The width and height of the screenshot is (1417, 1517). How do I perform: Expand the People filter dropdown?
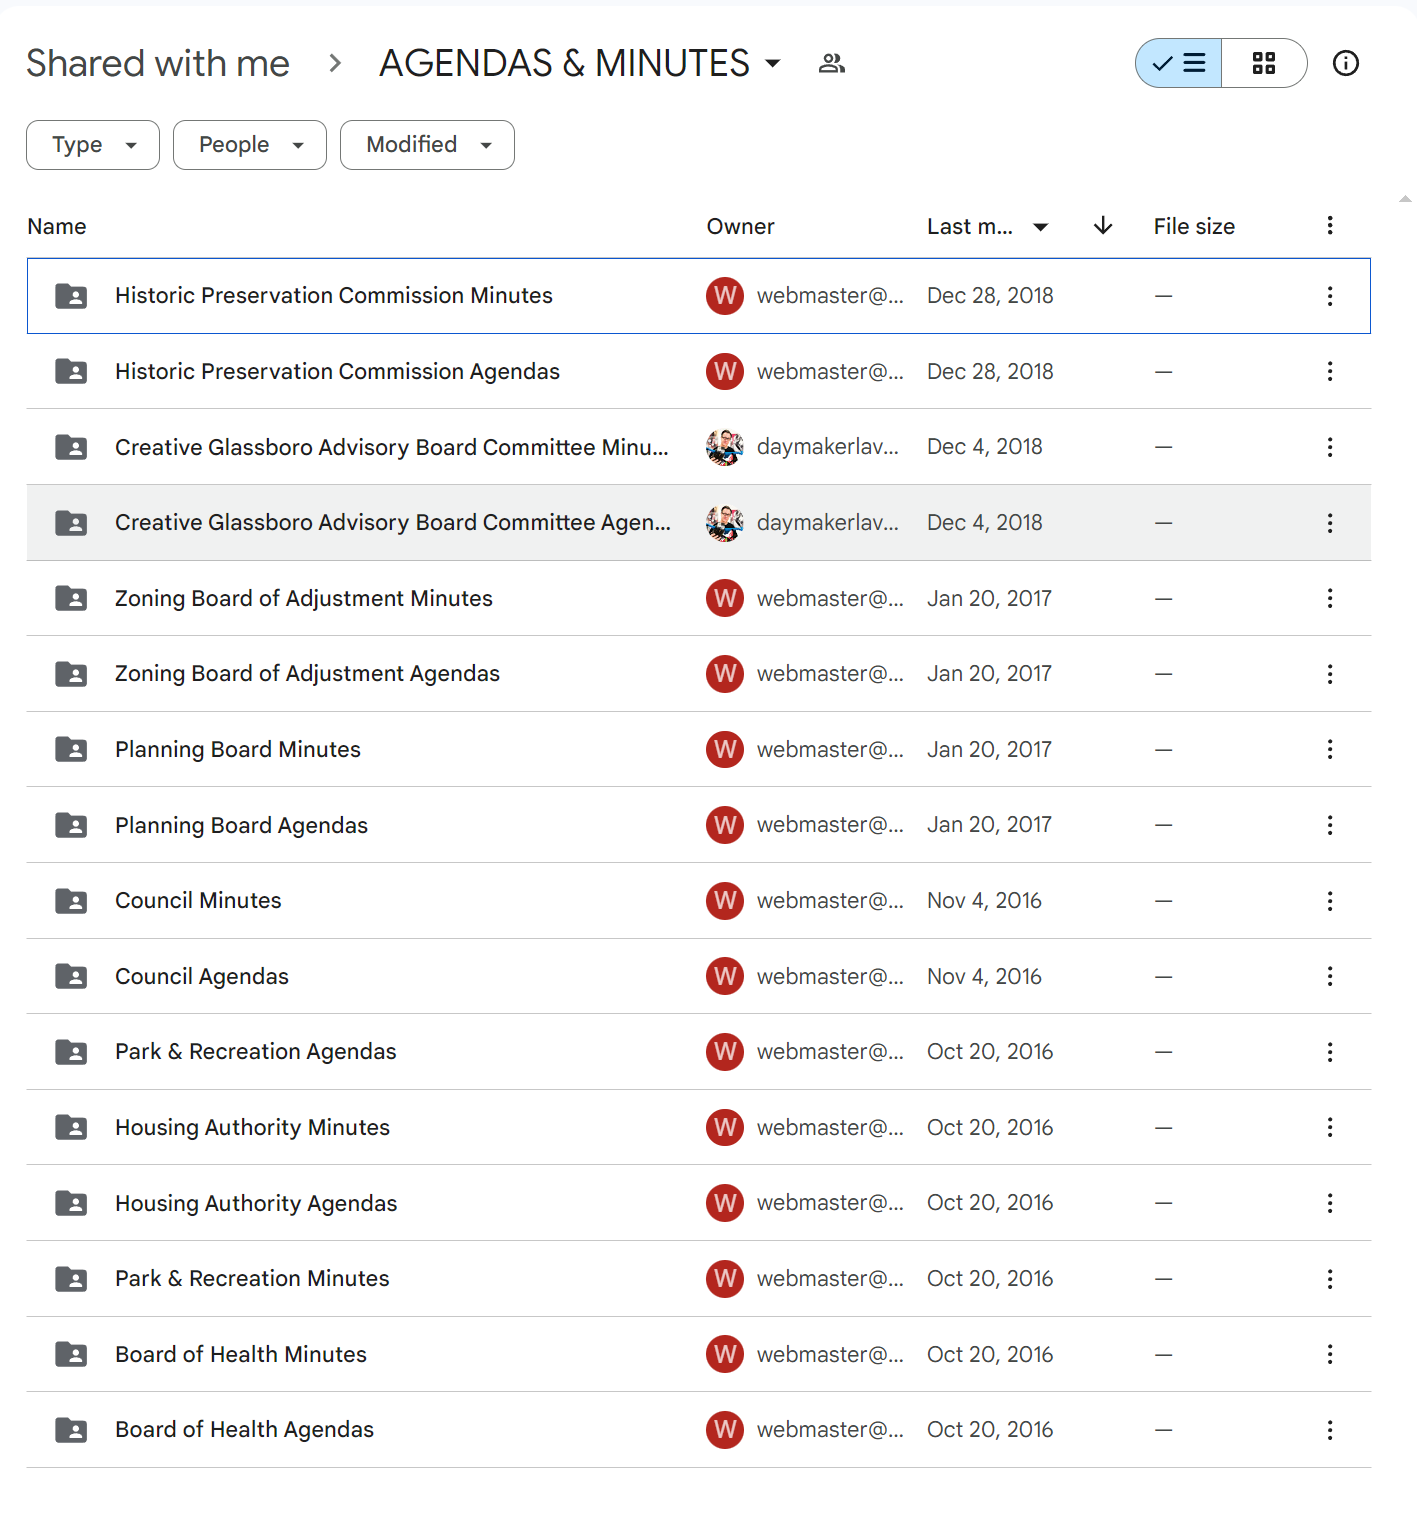click(250, 145)
